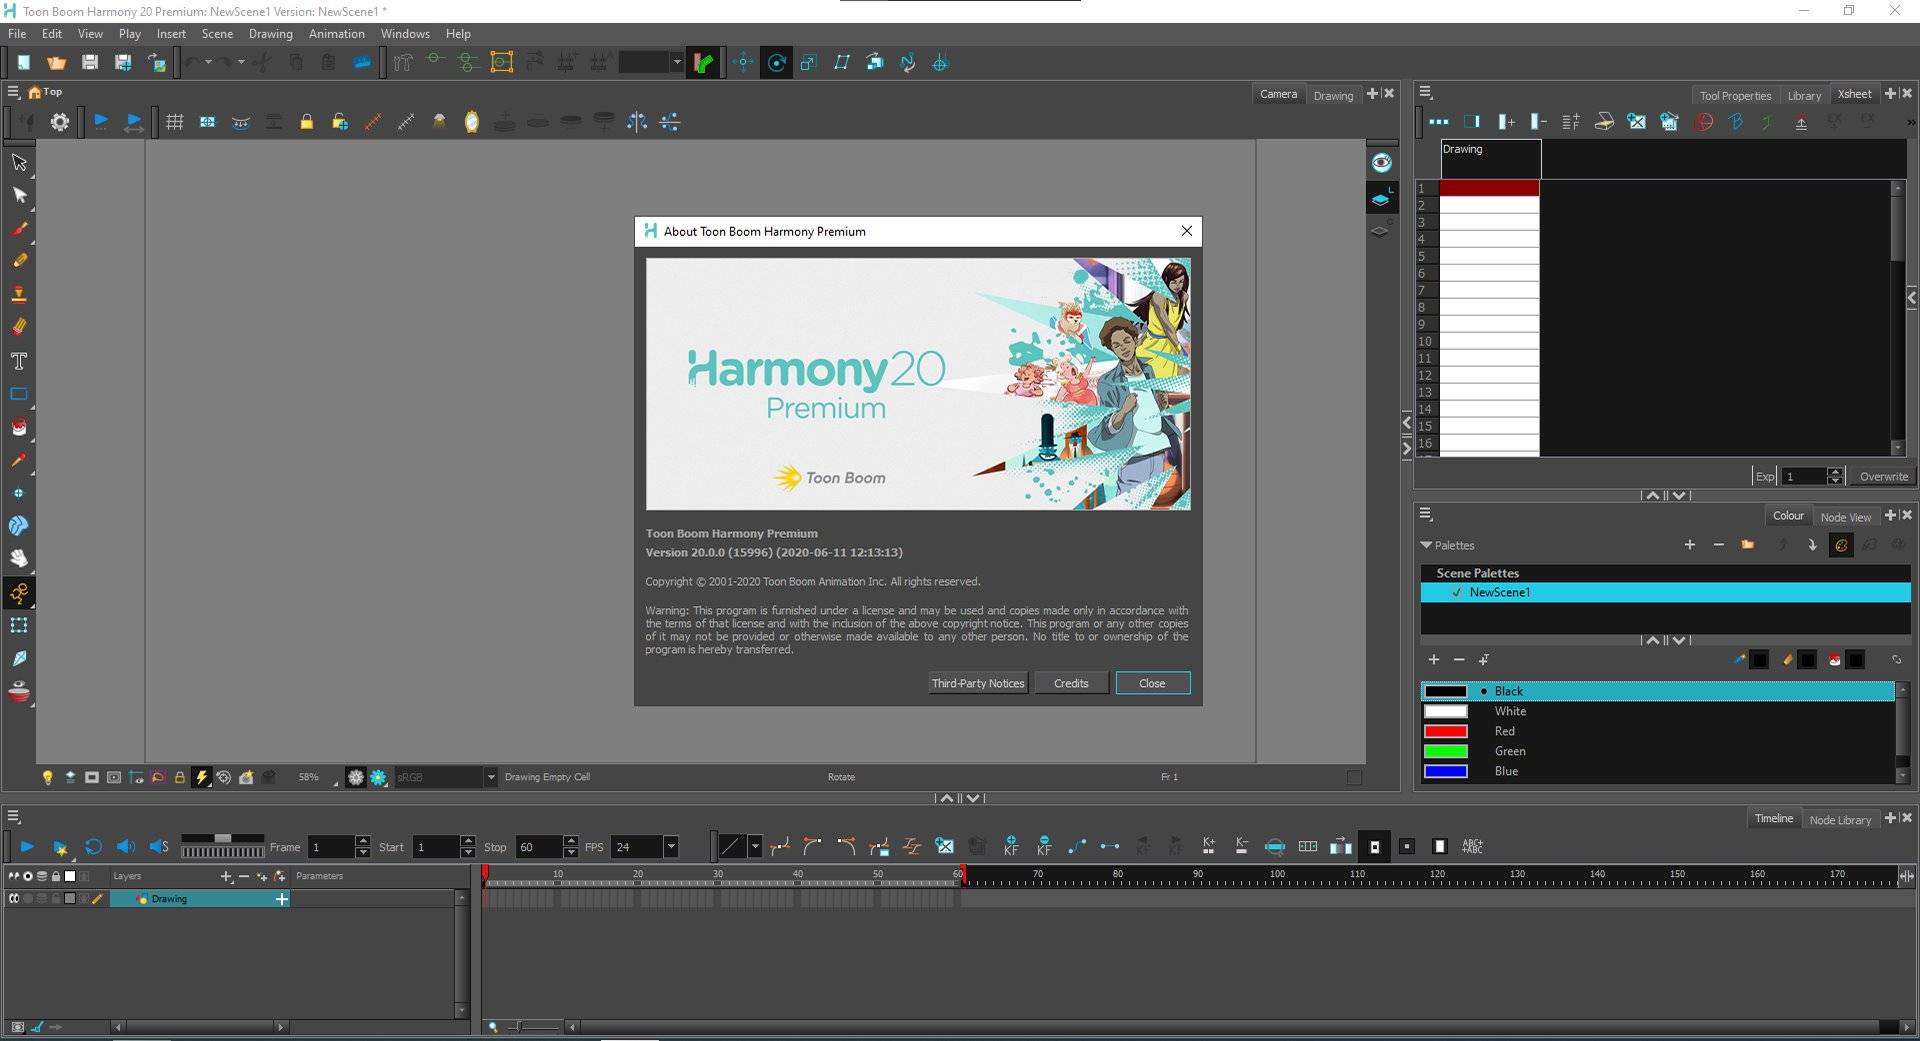Switch to the Node View tab
This screenshot has width=1920, height=1041.
coord(1845,517)
